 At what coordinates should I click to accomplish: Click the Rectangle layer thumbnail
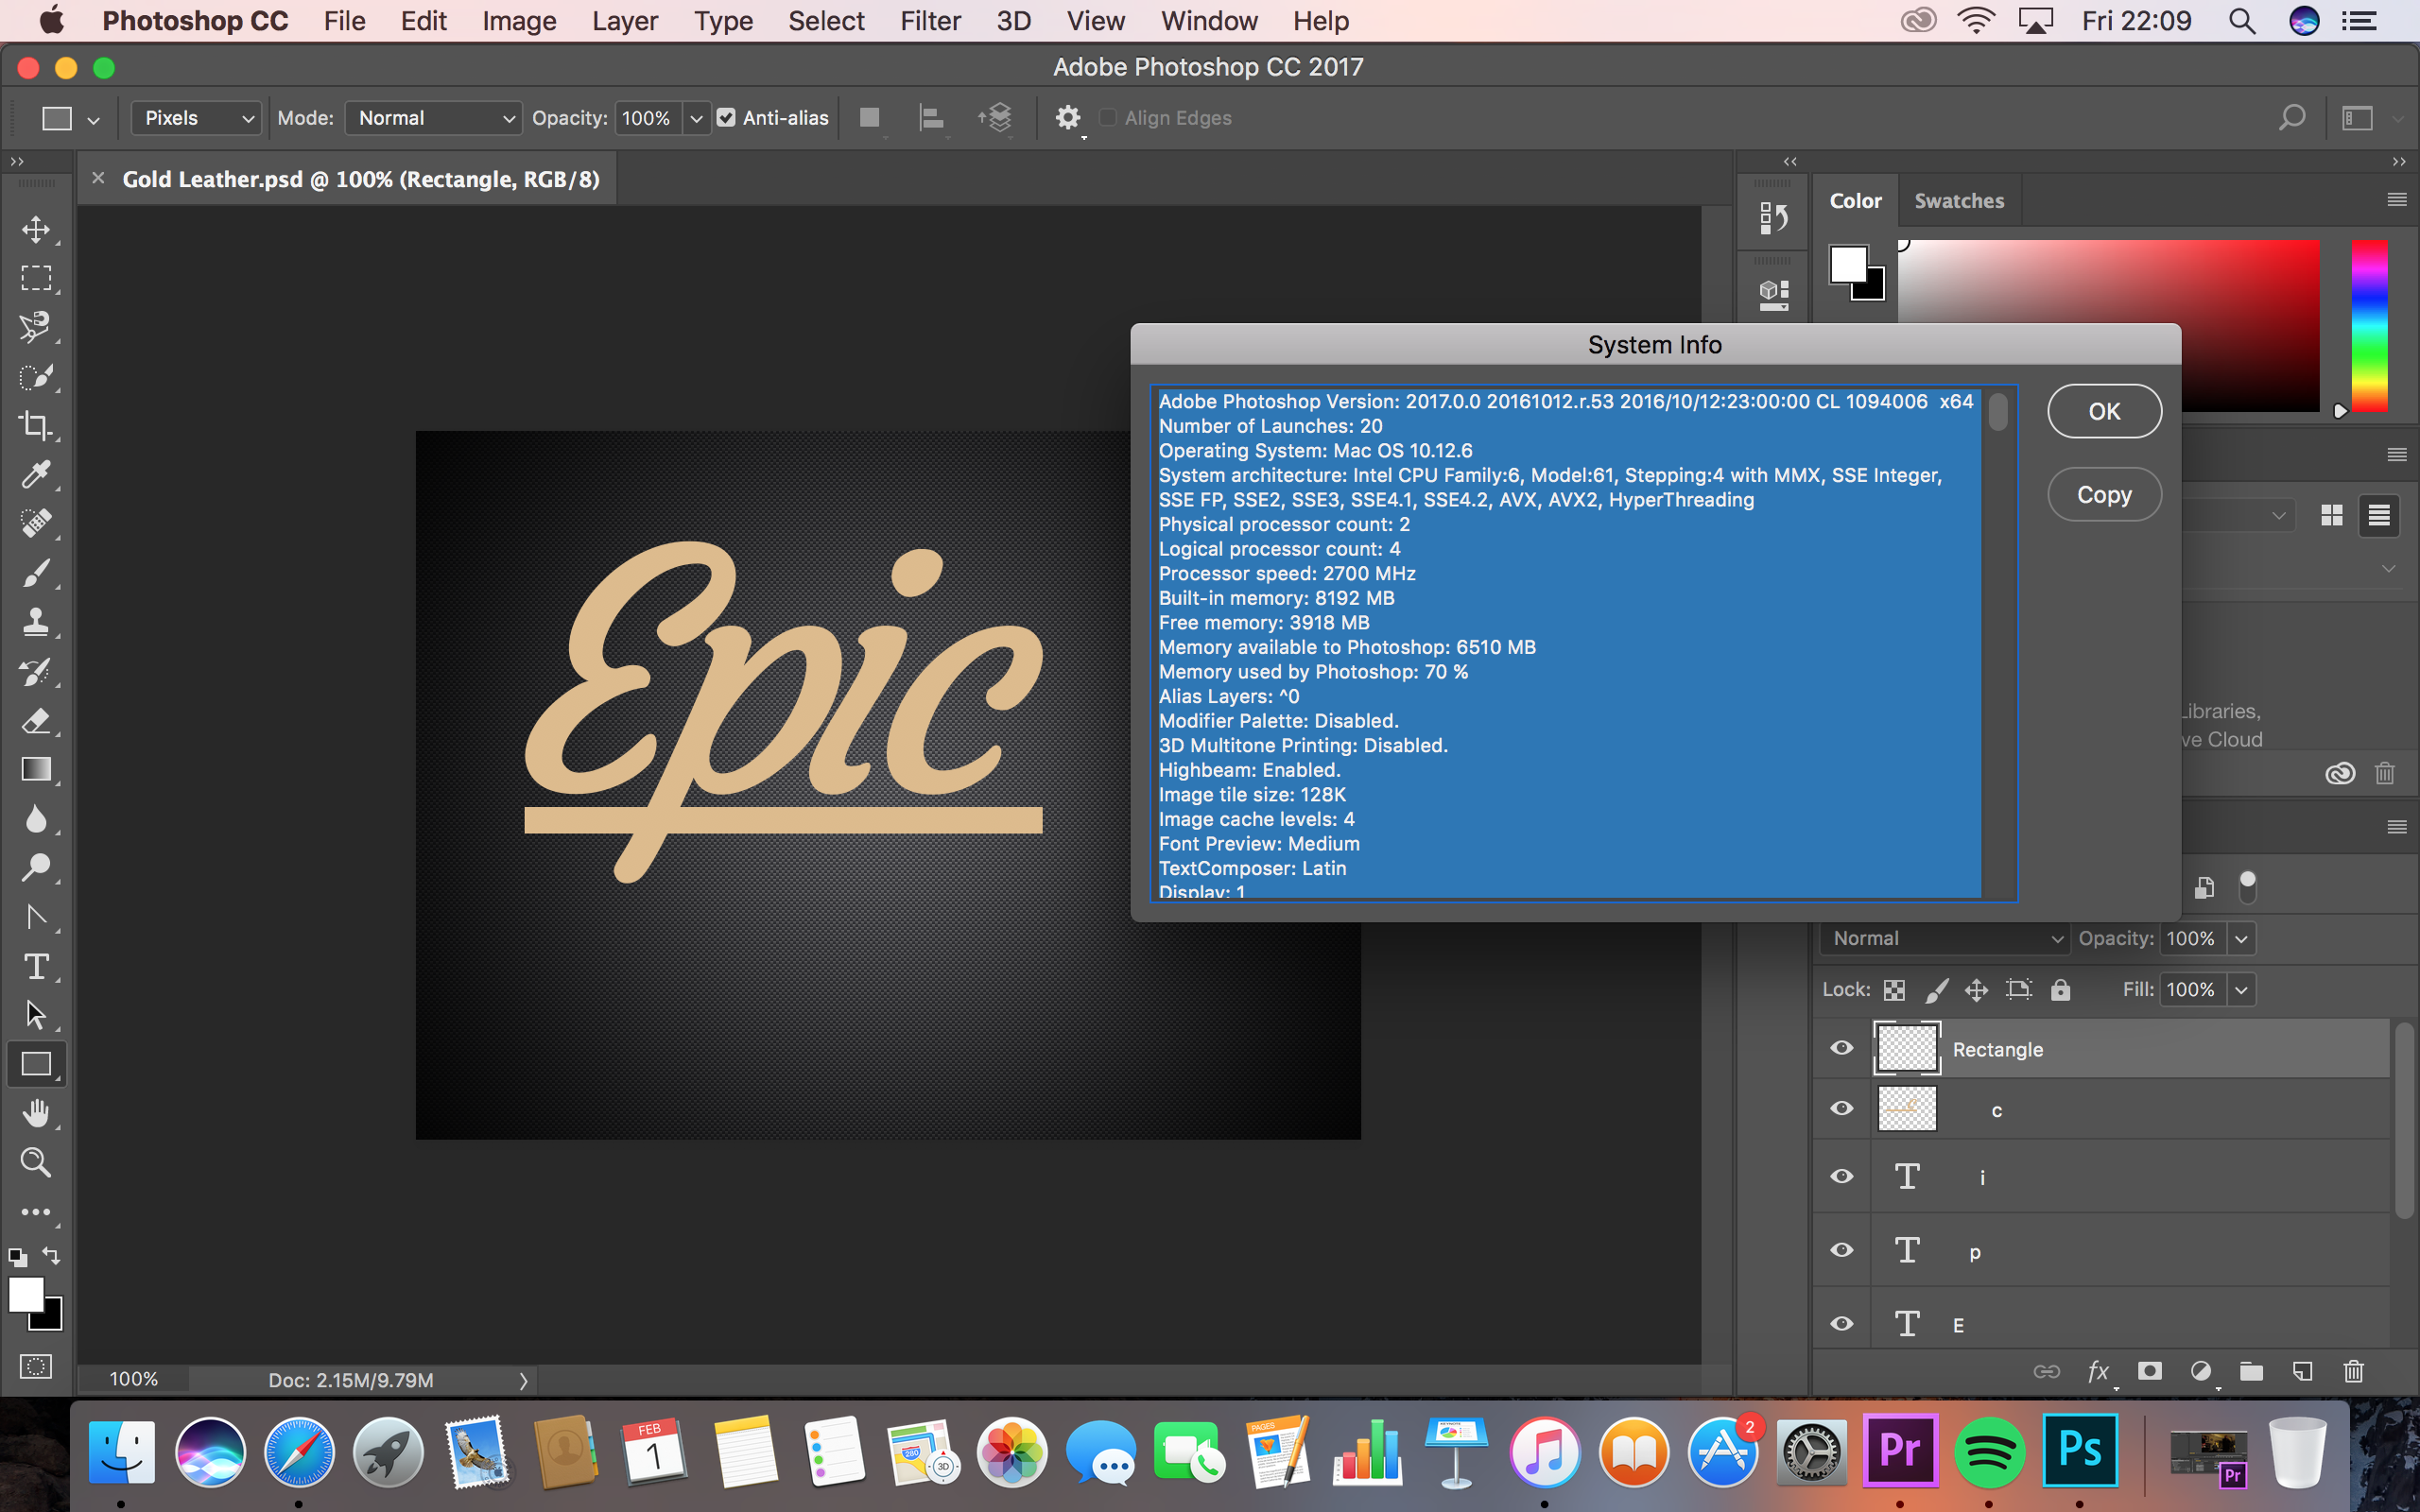pos(1907,1048)
